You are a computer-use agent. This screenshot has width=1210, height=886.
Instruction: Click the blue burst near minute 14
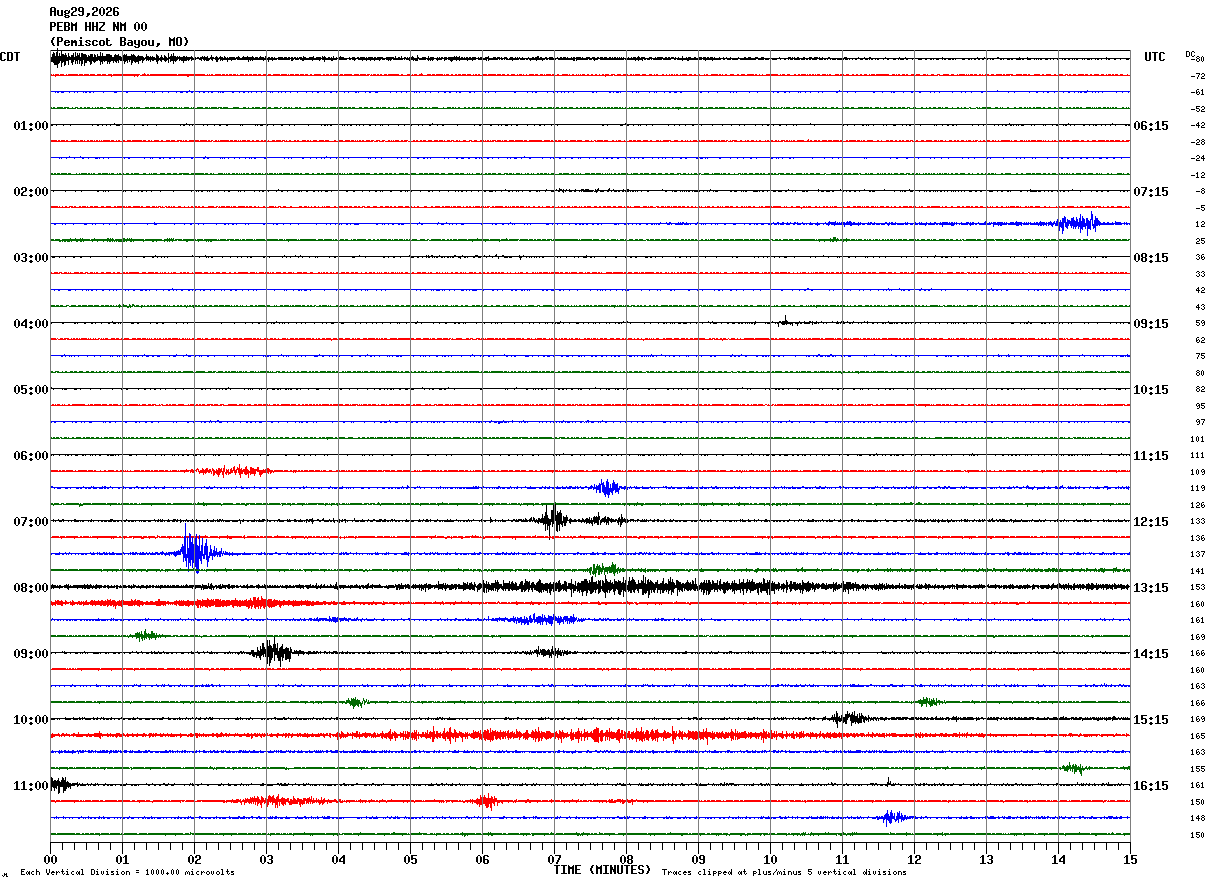coord(1079,223)
